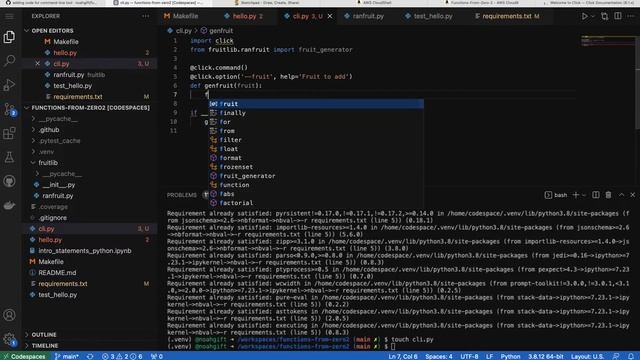This screenshot has height=360, width=640.
Task: Switch to the requirements.txt tab
Action: (x=507, y=16)
